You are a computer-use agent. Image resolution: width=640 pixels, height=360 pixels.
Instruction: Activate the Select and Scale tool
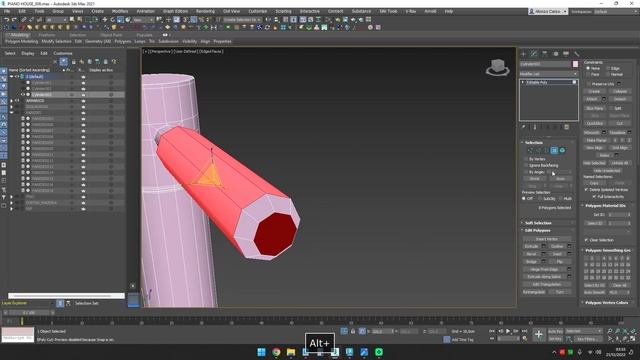[x=120, y=20]
